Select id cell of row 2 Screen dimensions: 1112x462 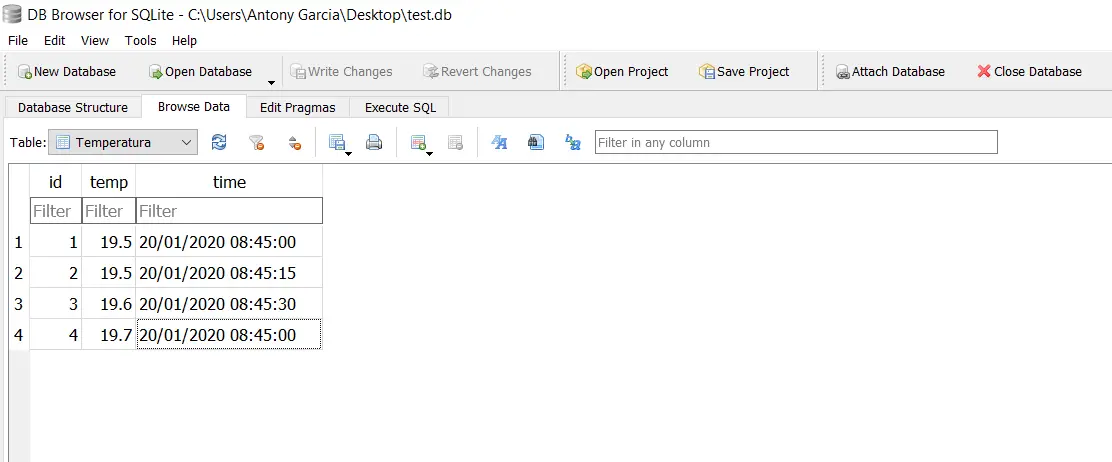click(55, 273)
